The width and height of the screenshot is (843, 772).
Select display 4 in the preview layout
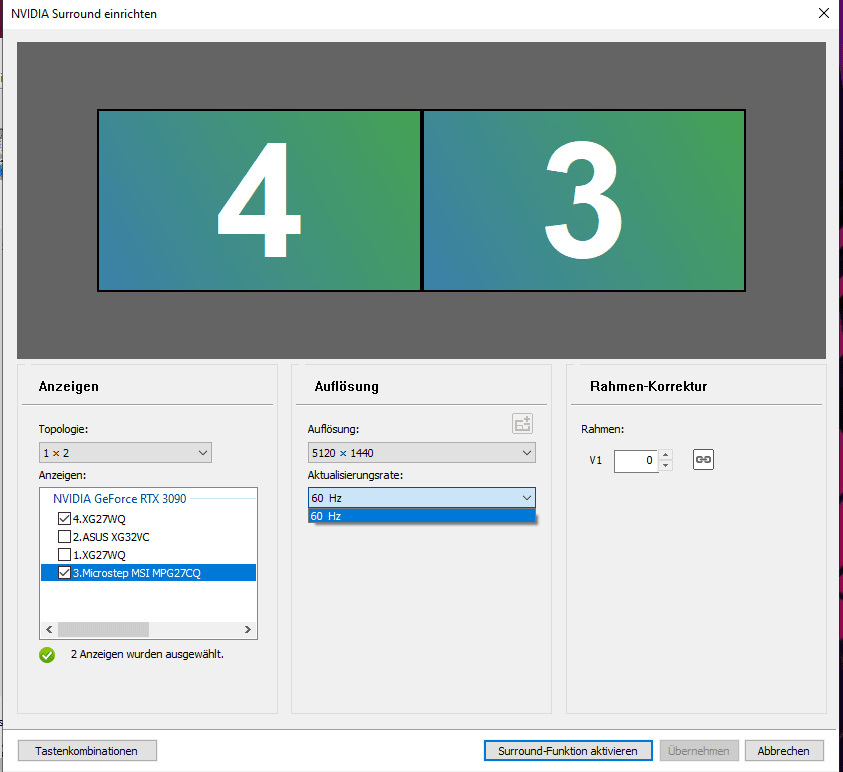pyautogui.click(x=259, y=200)
